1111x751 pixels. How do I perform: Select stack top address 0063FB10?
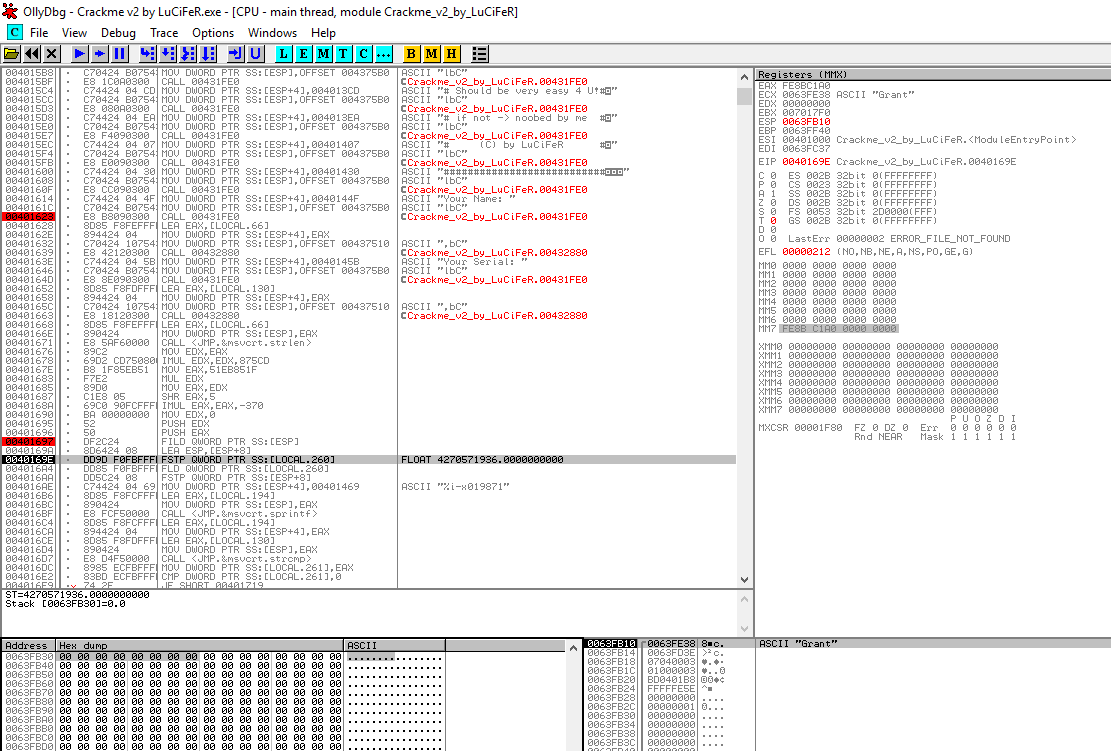(611, 644)
